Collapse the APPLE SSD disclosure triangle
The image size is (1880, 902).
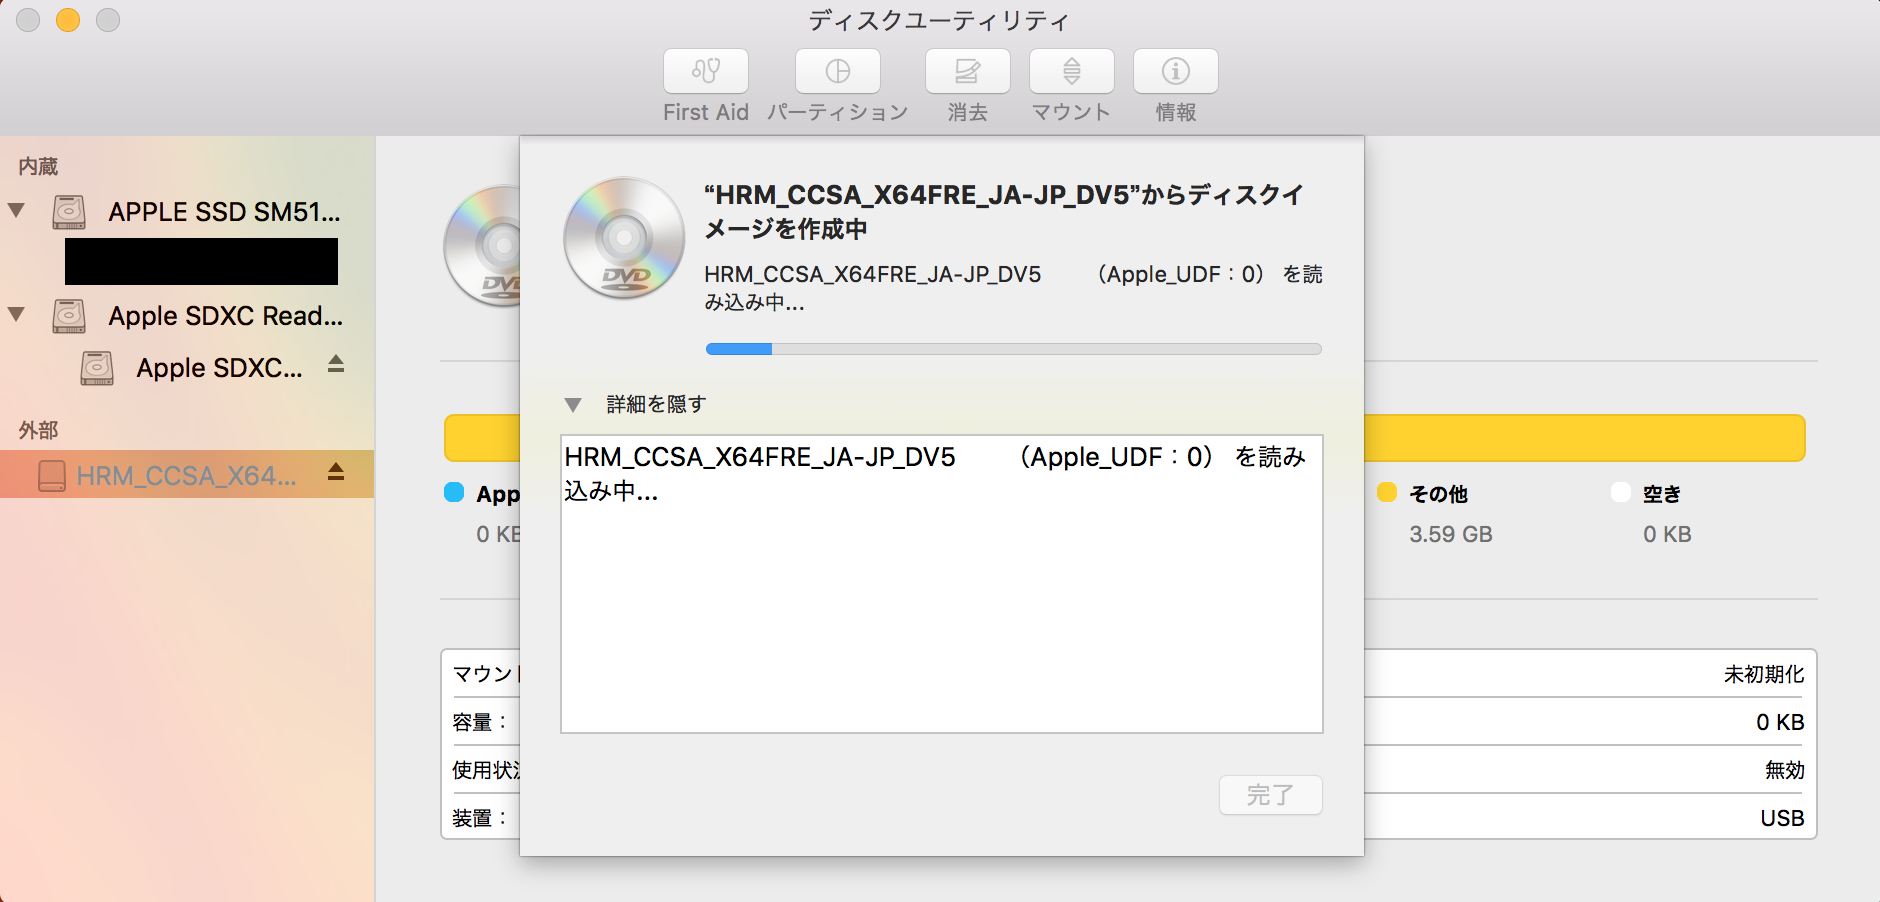click(x=16, y=210)
